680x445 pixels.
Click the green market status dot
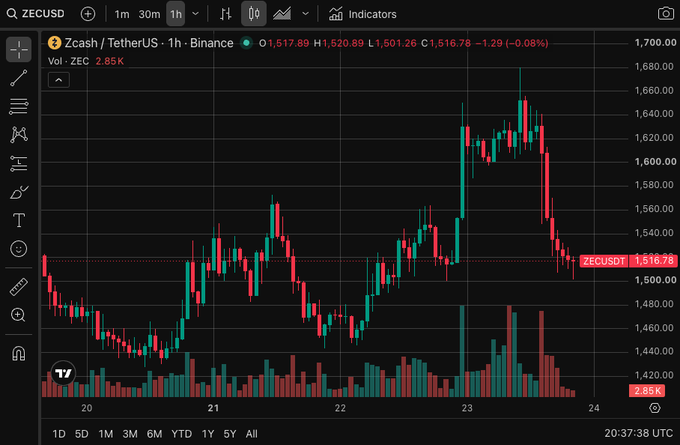246,43
